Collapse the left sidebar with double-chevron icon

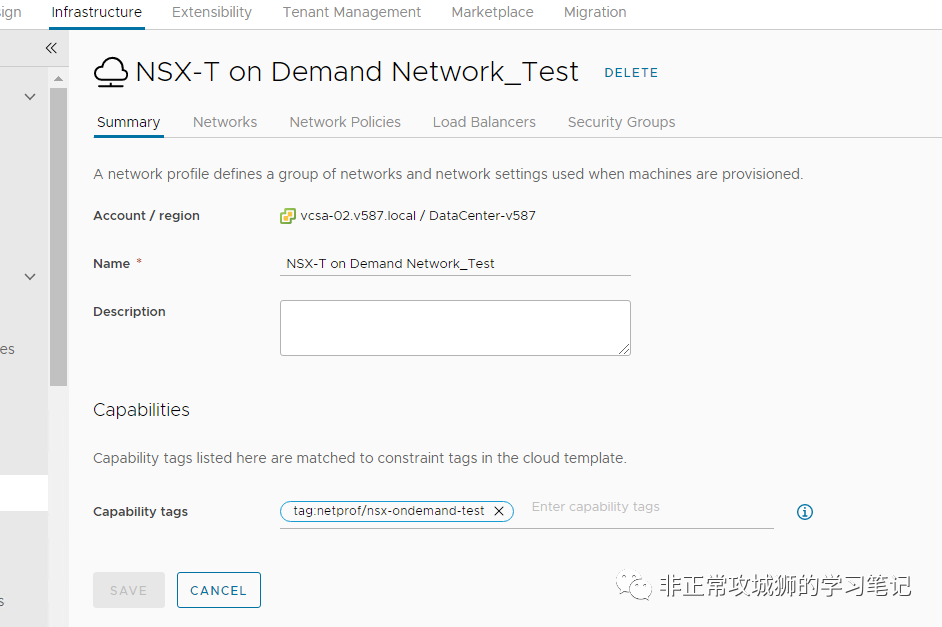pyautogui.click(x=51, y=48)
